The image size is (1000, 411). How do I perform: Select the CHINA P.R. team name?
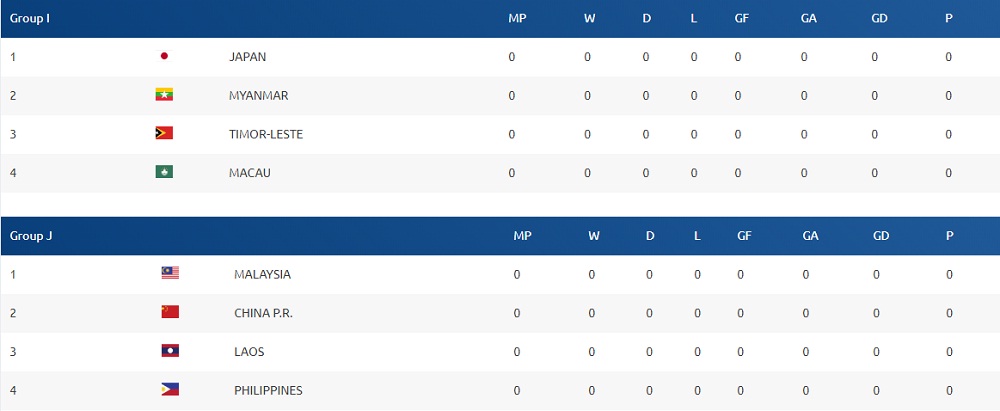263,313
